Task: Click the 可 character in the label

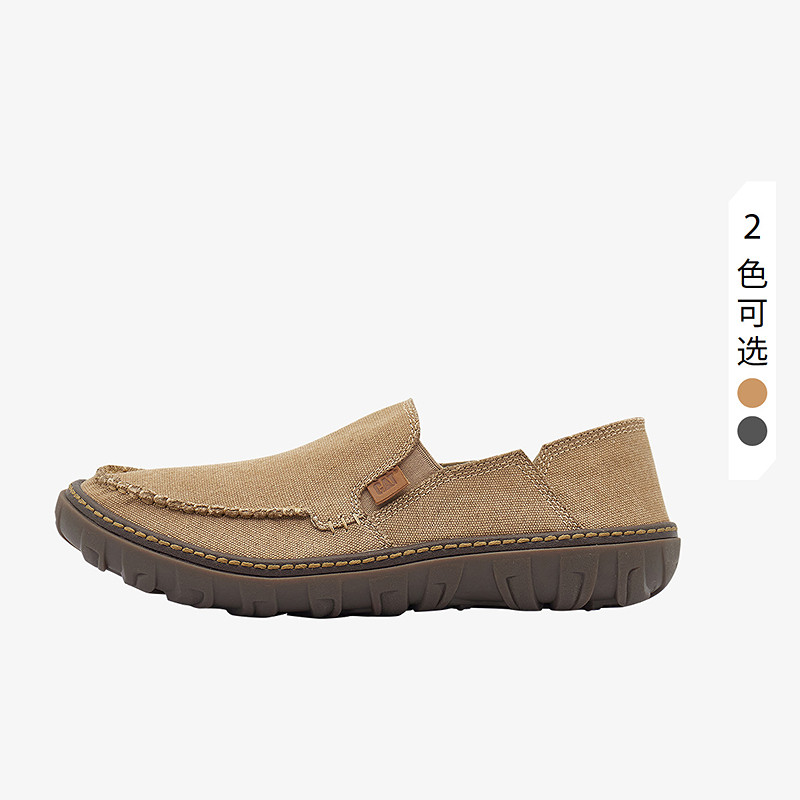Action: pos(752,312)
